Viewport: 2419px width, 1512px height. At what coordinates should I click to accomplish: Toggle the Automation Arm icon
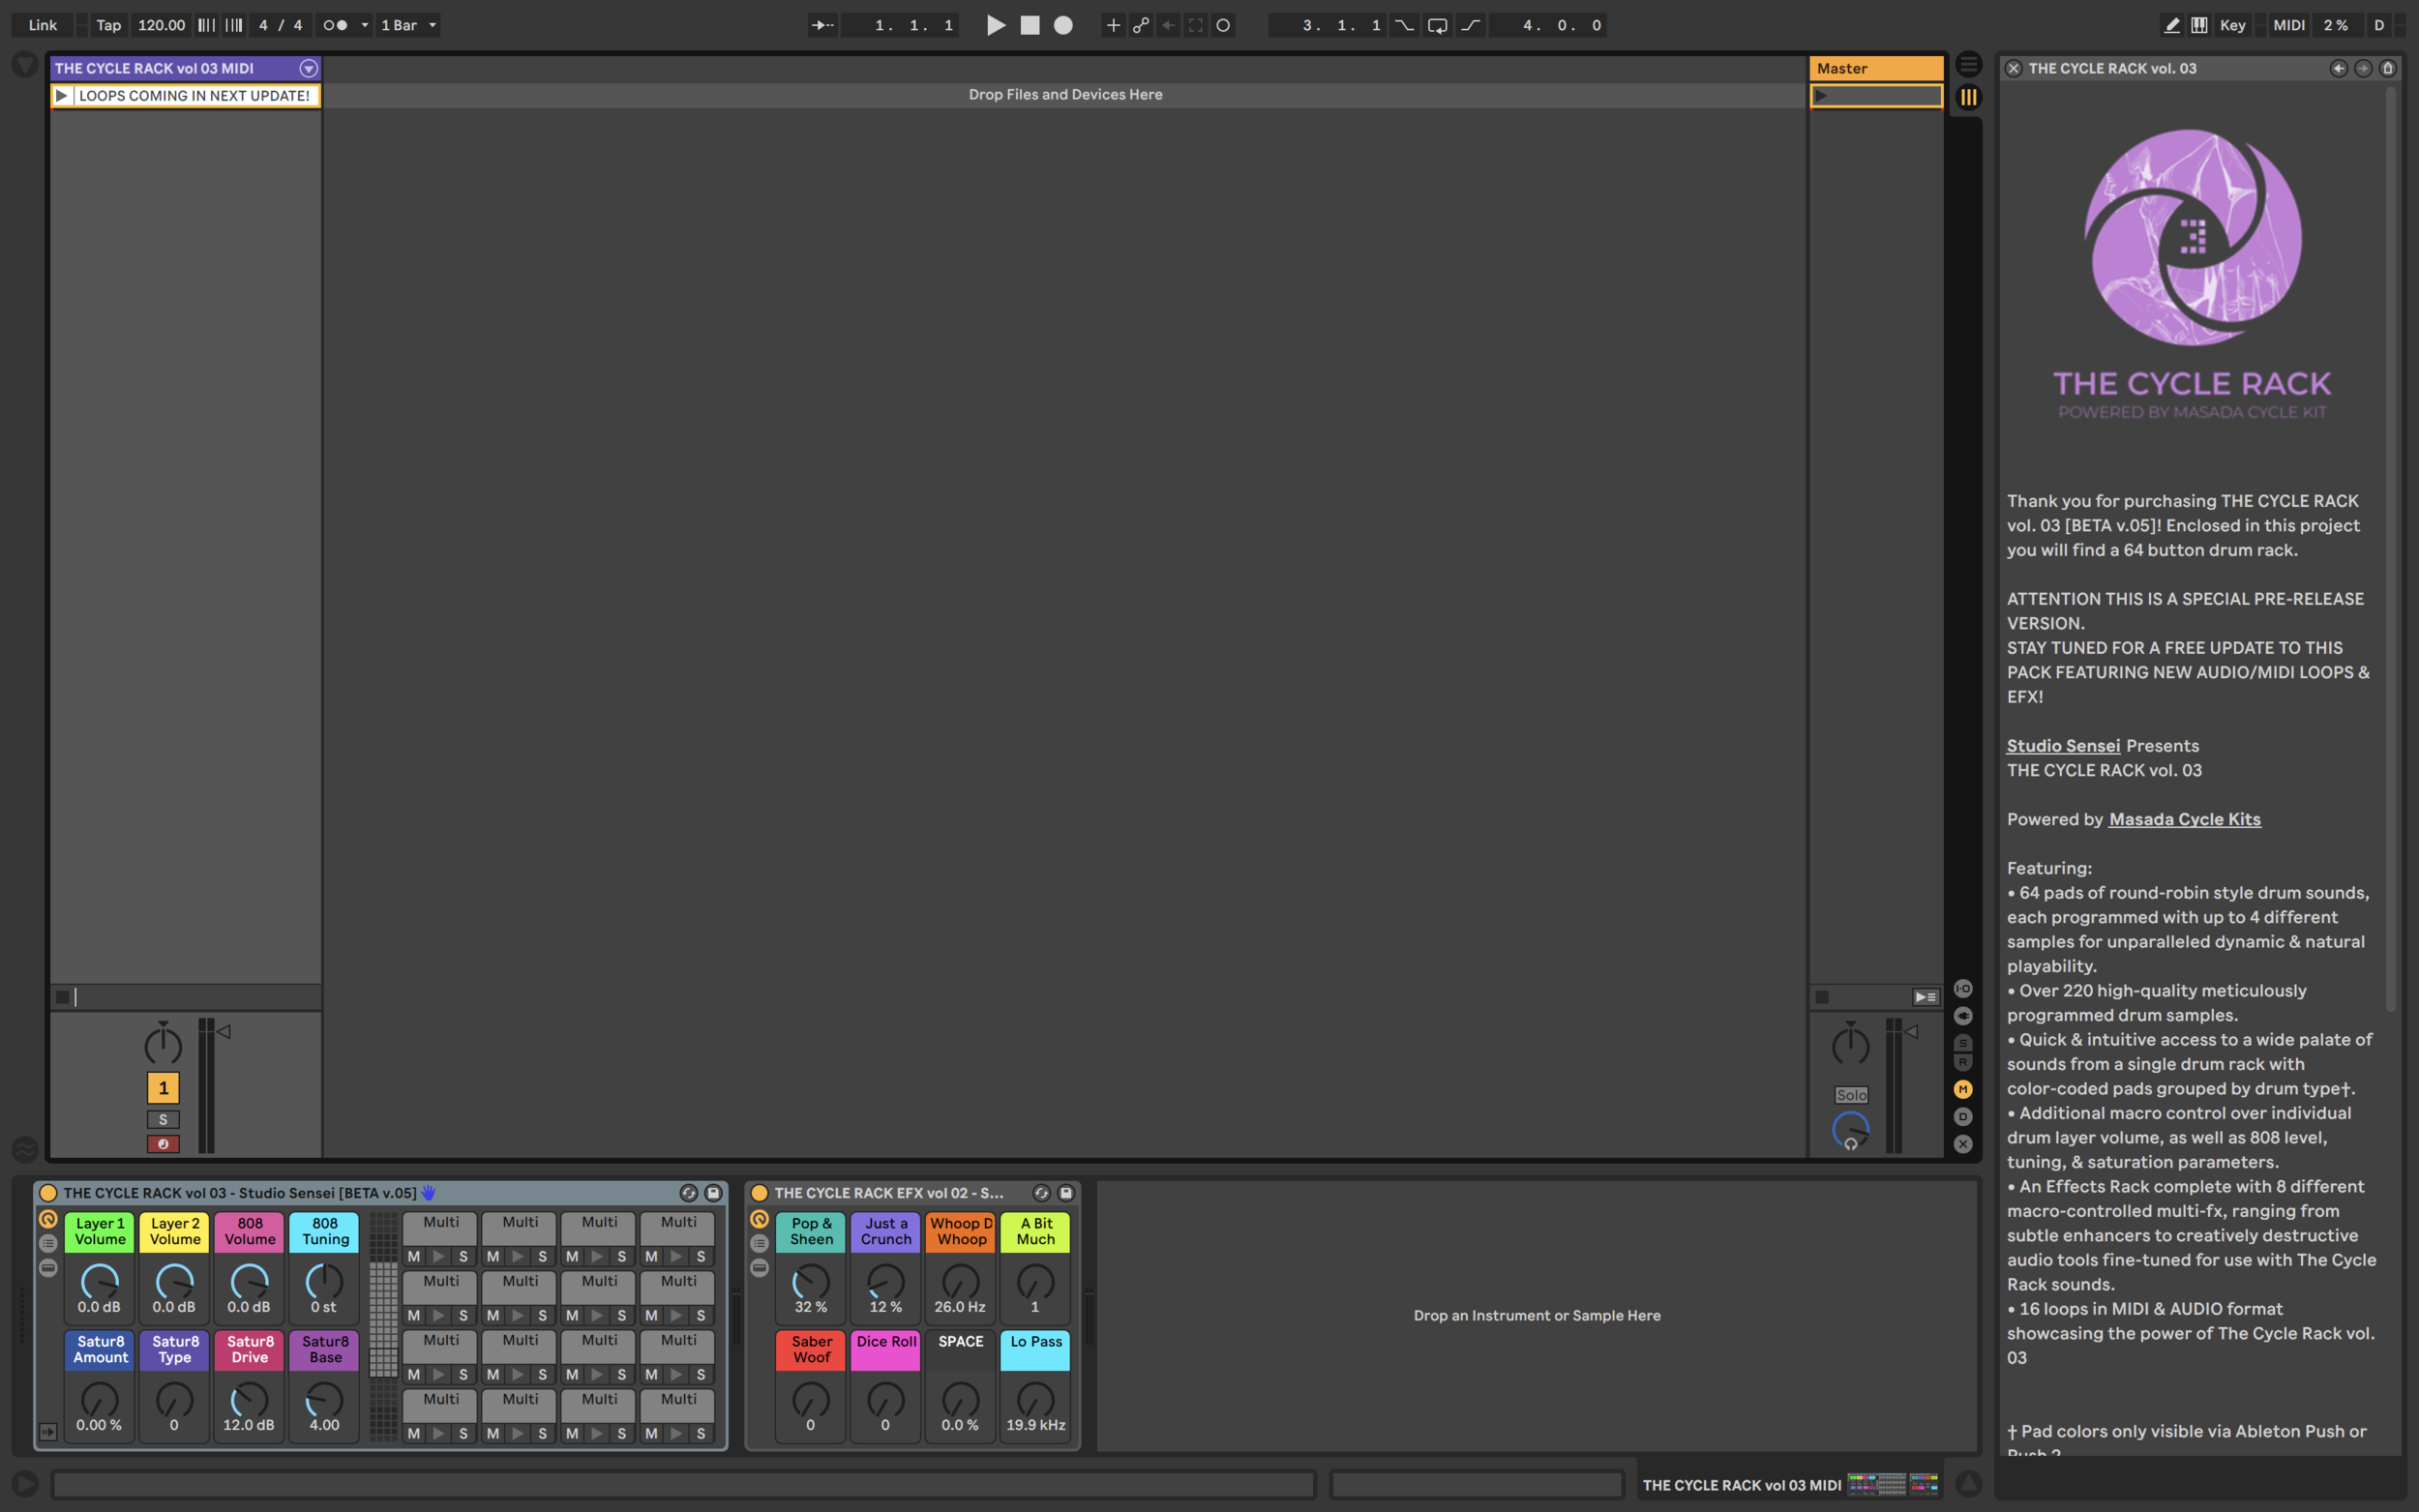1141,25
